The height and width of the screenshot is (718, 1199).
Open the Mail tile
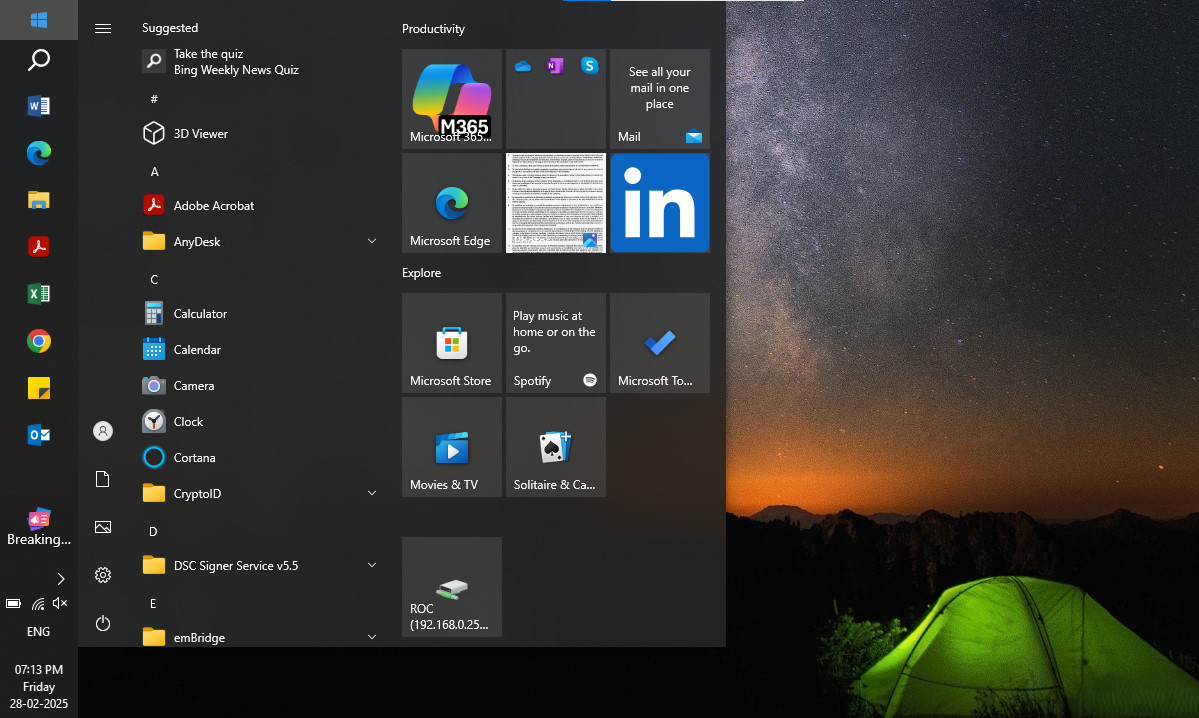click(x=659, y=99)
